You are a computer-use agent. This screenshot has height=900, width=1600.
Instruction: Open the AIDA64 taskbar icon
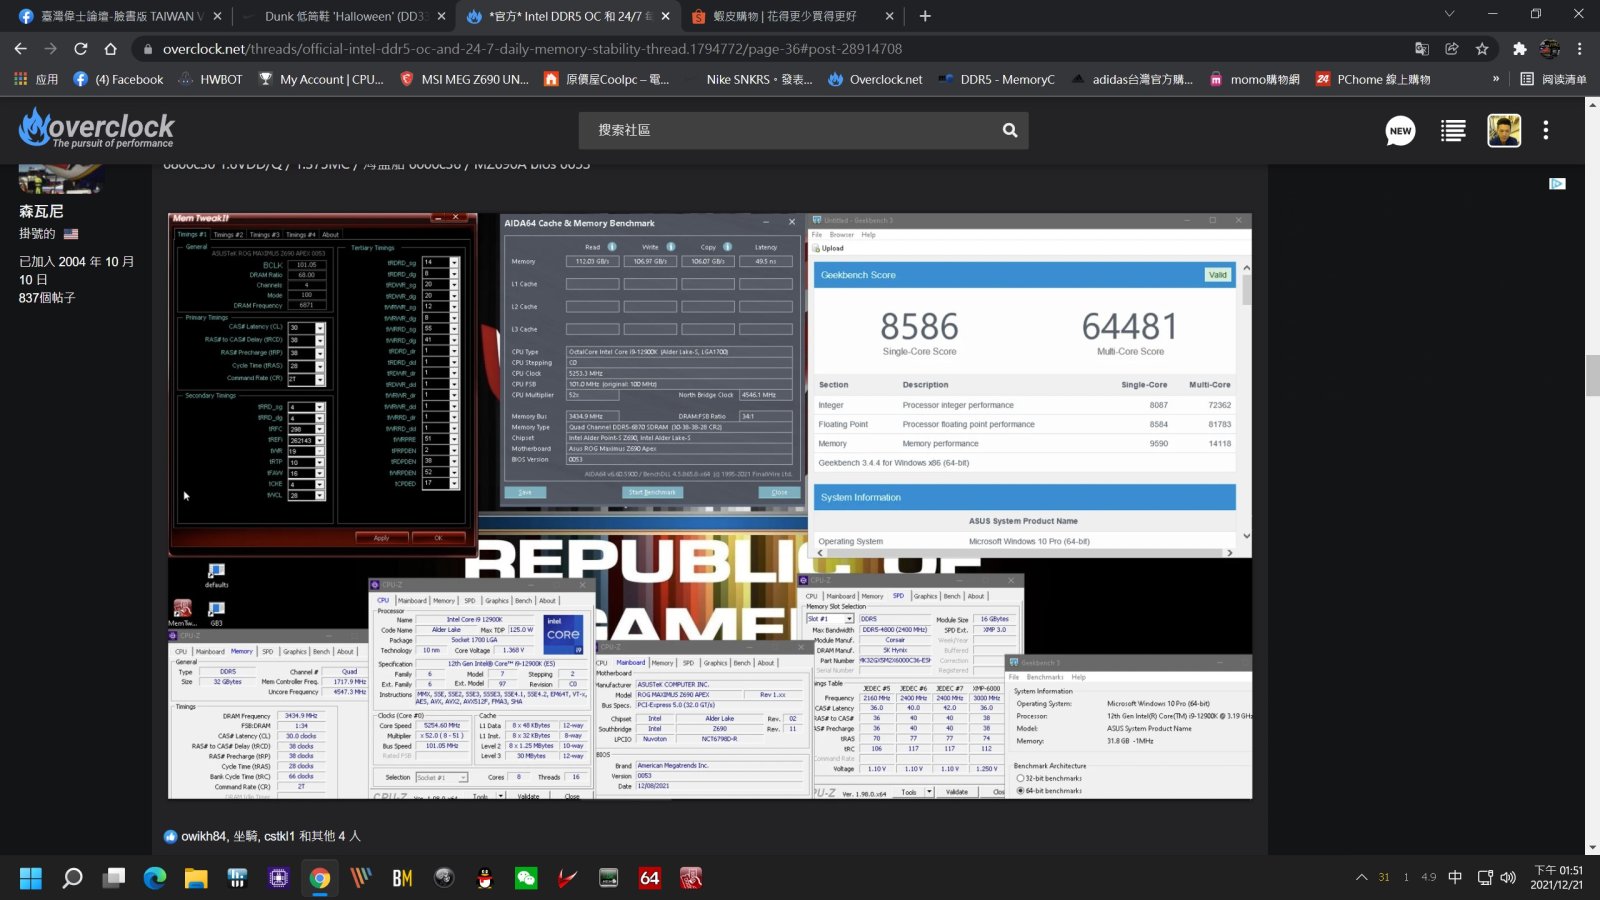(650, 878)
